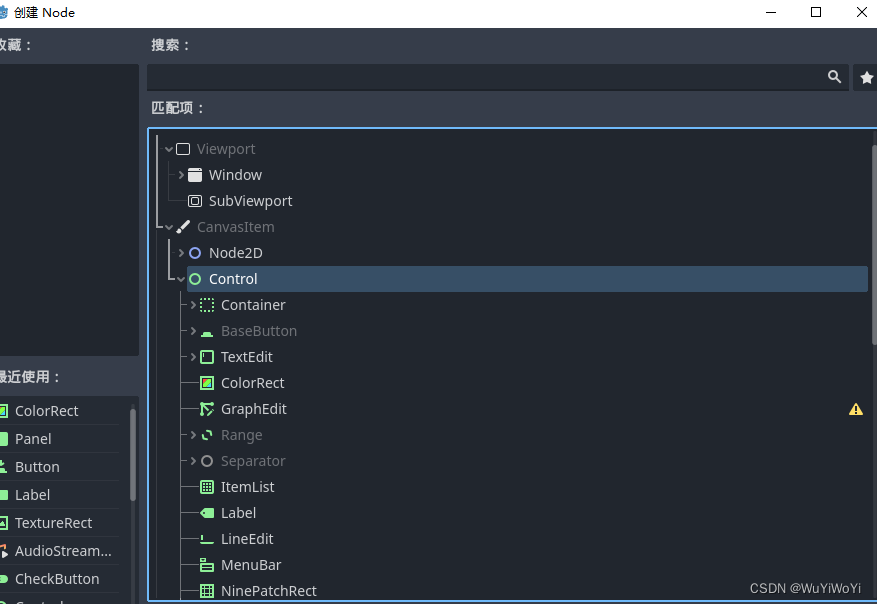Click the Window node icon

[x=195, y=175]
